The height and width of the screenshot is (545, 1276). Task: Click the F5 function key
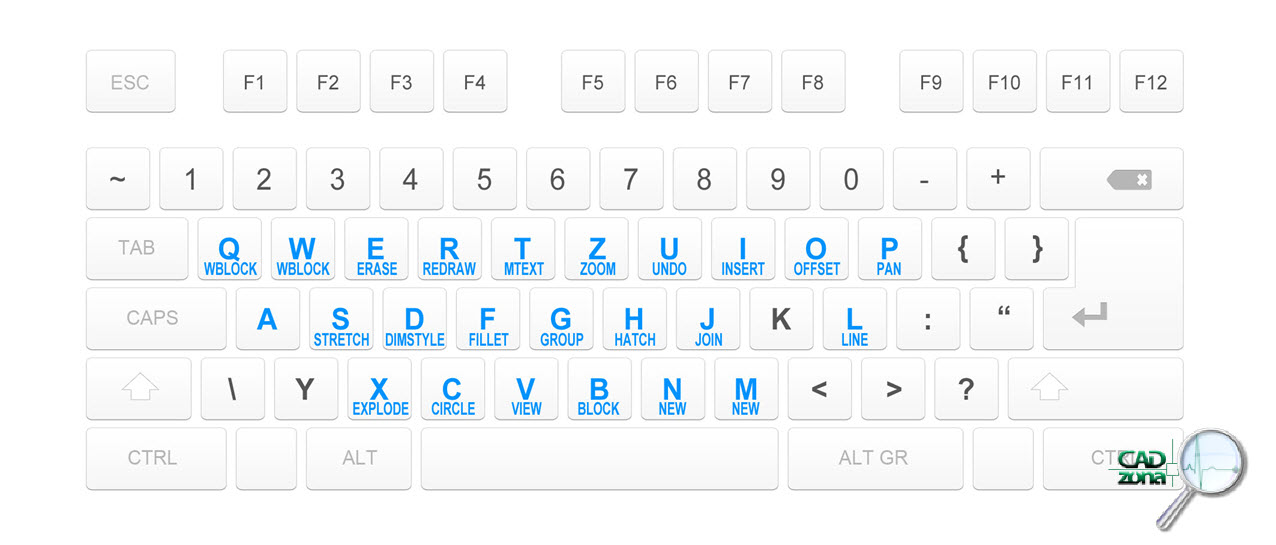tap(593, 82)
